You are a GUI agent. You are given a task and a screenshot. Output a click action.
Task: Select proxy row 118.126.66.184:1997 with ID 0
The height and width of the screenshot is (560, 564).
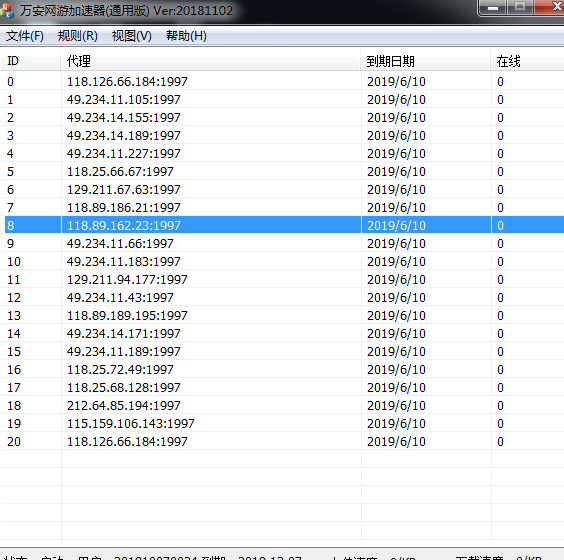pyautogui.click(x=282, y=82)
